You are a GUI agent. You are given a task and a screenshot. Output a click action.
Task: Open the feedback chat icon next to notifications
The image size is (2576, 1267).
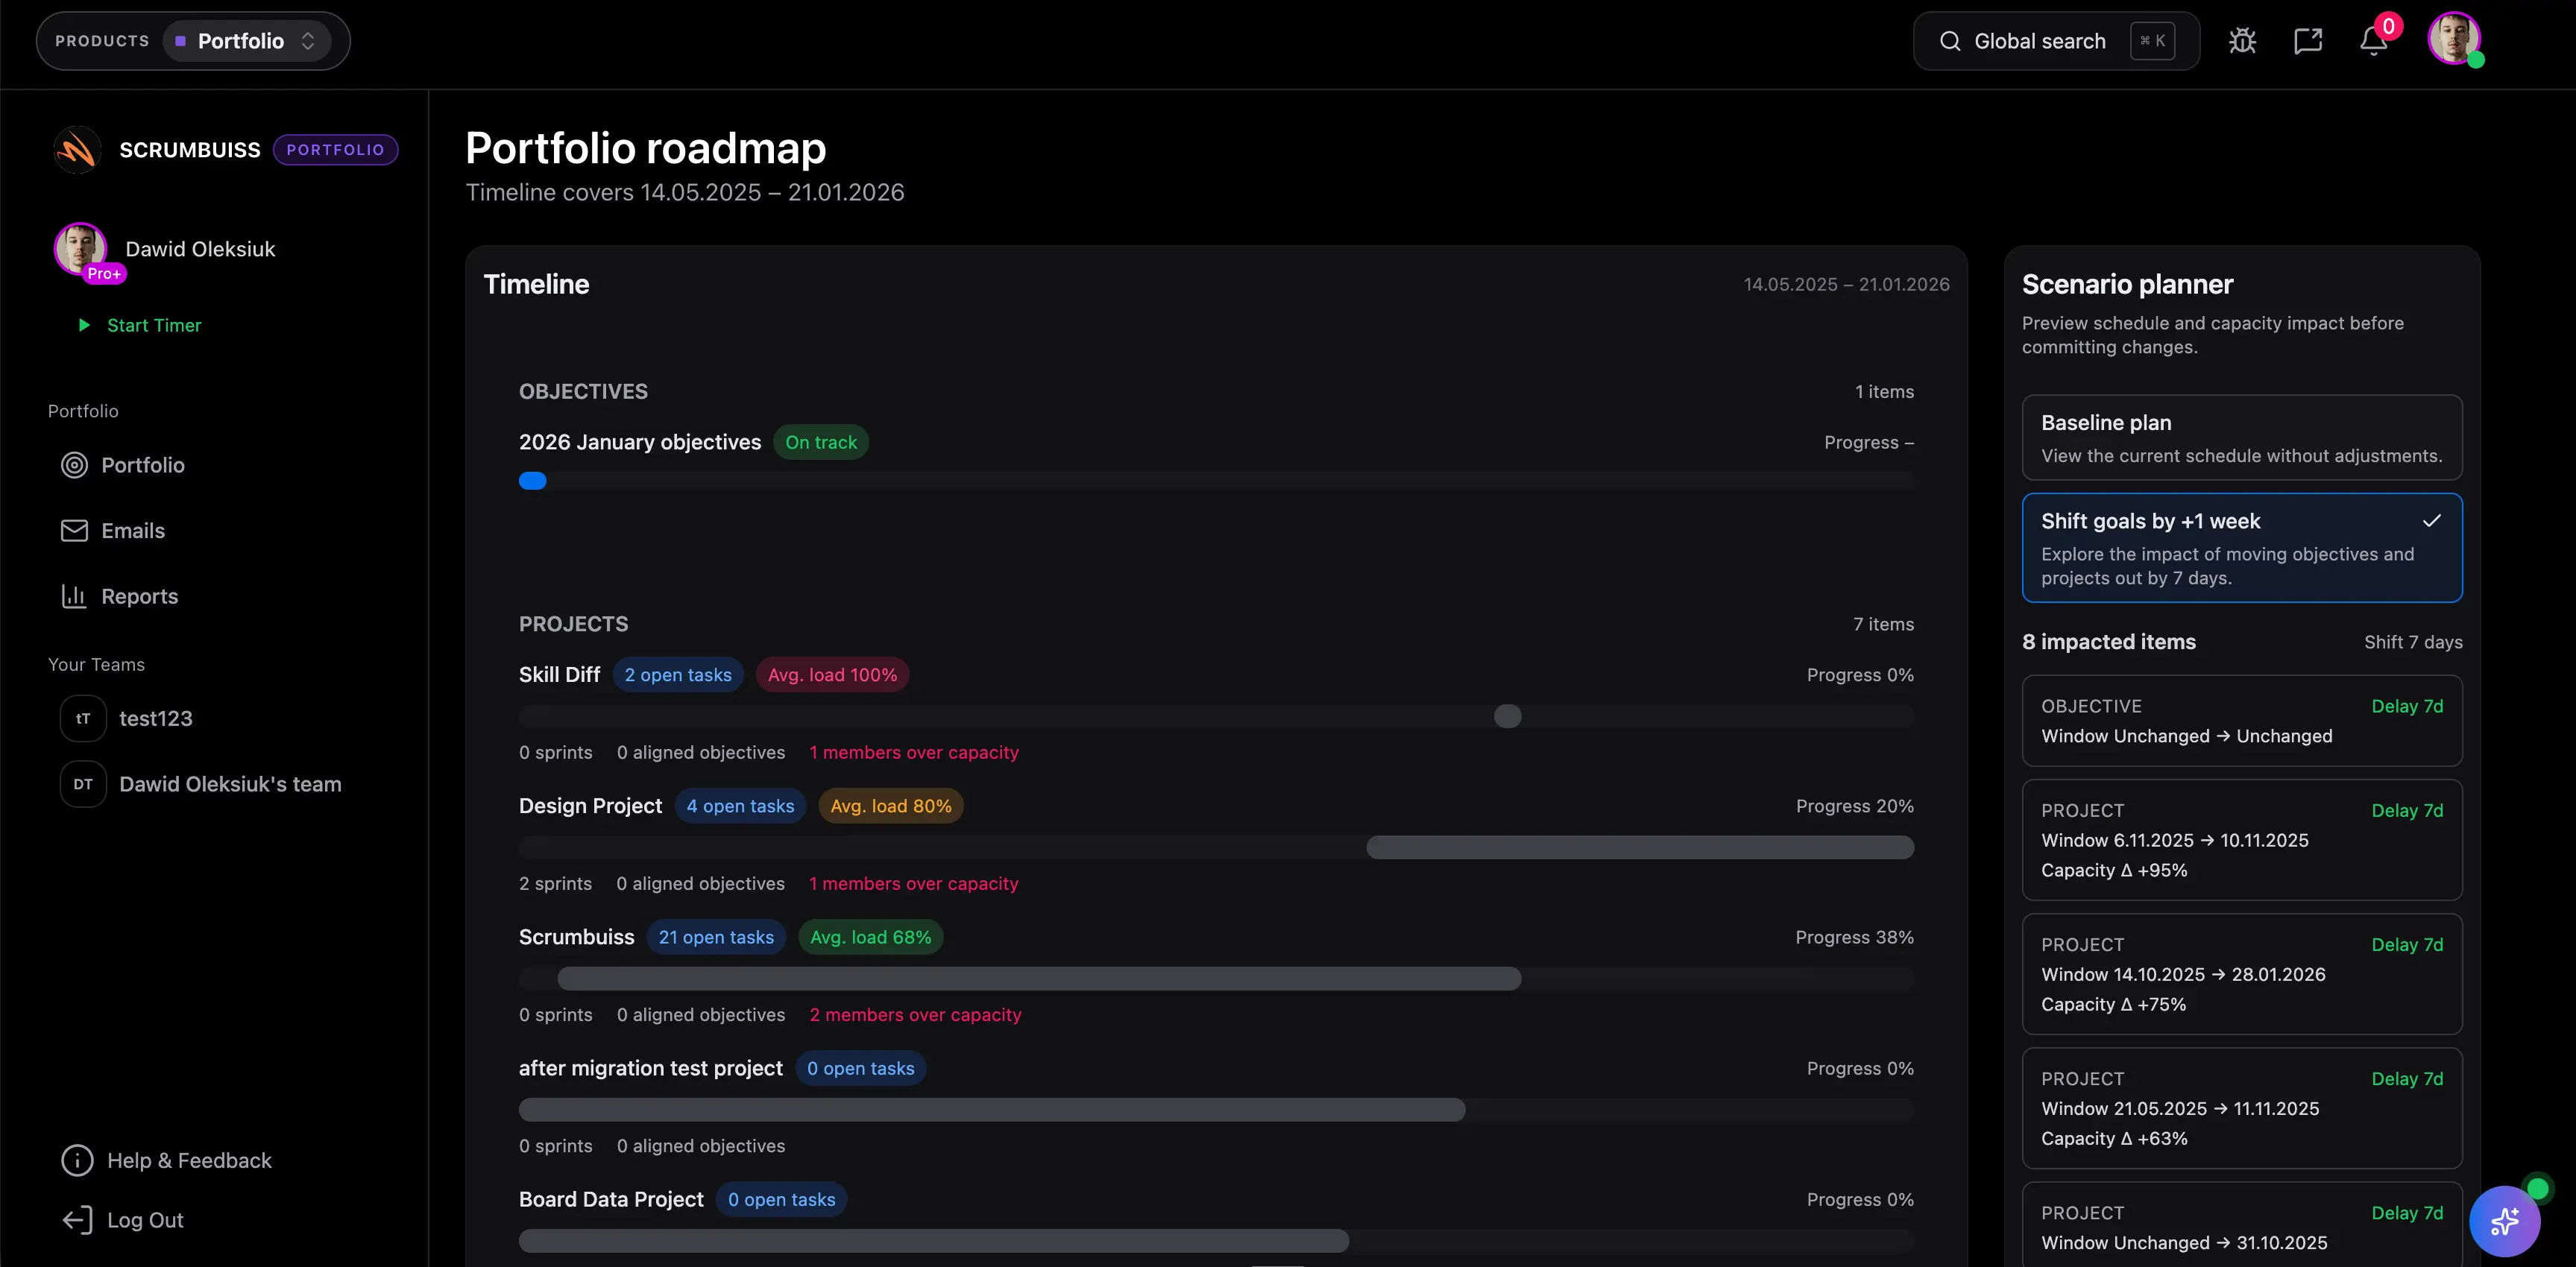point(2308,40)
